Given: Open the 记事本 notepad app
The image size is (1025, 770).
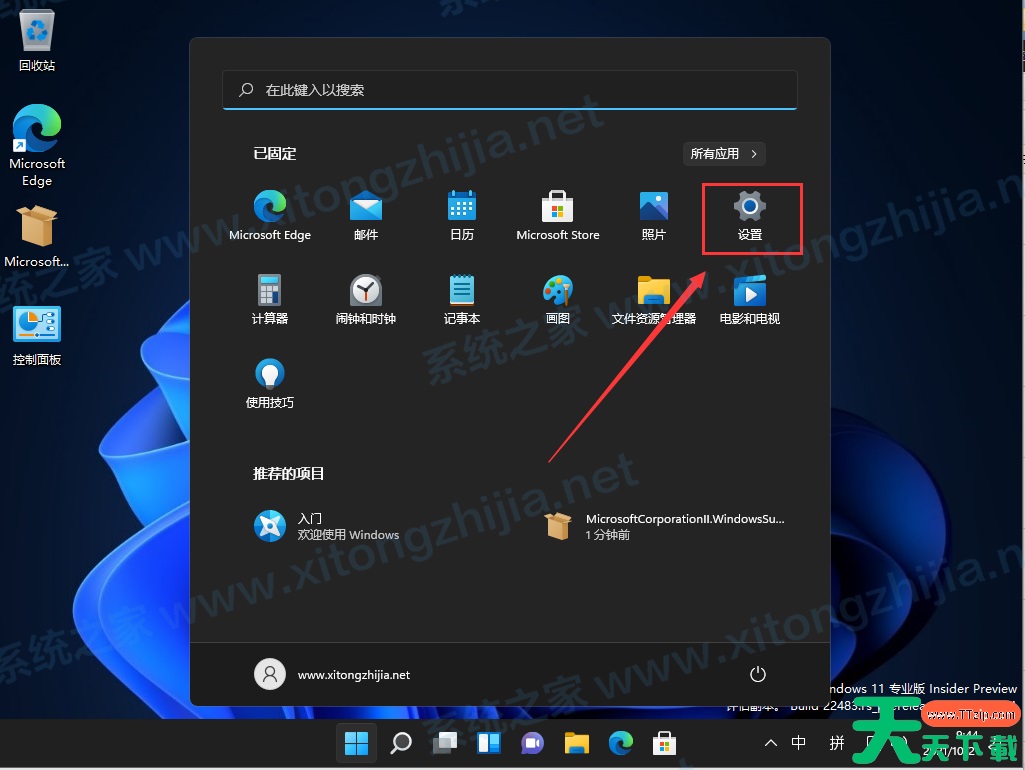Looking at the screenshot, I should point(462,299).
